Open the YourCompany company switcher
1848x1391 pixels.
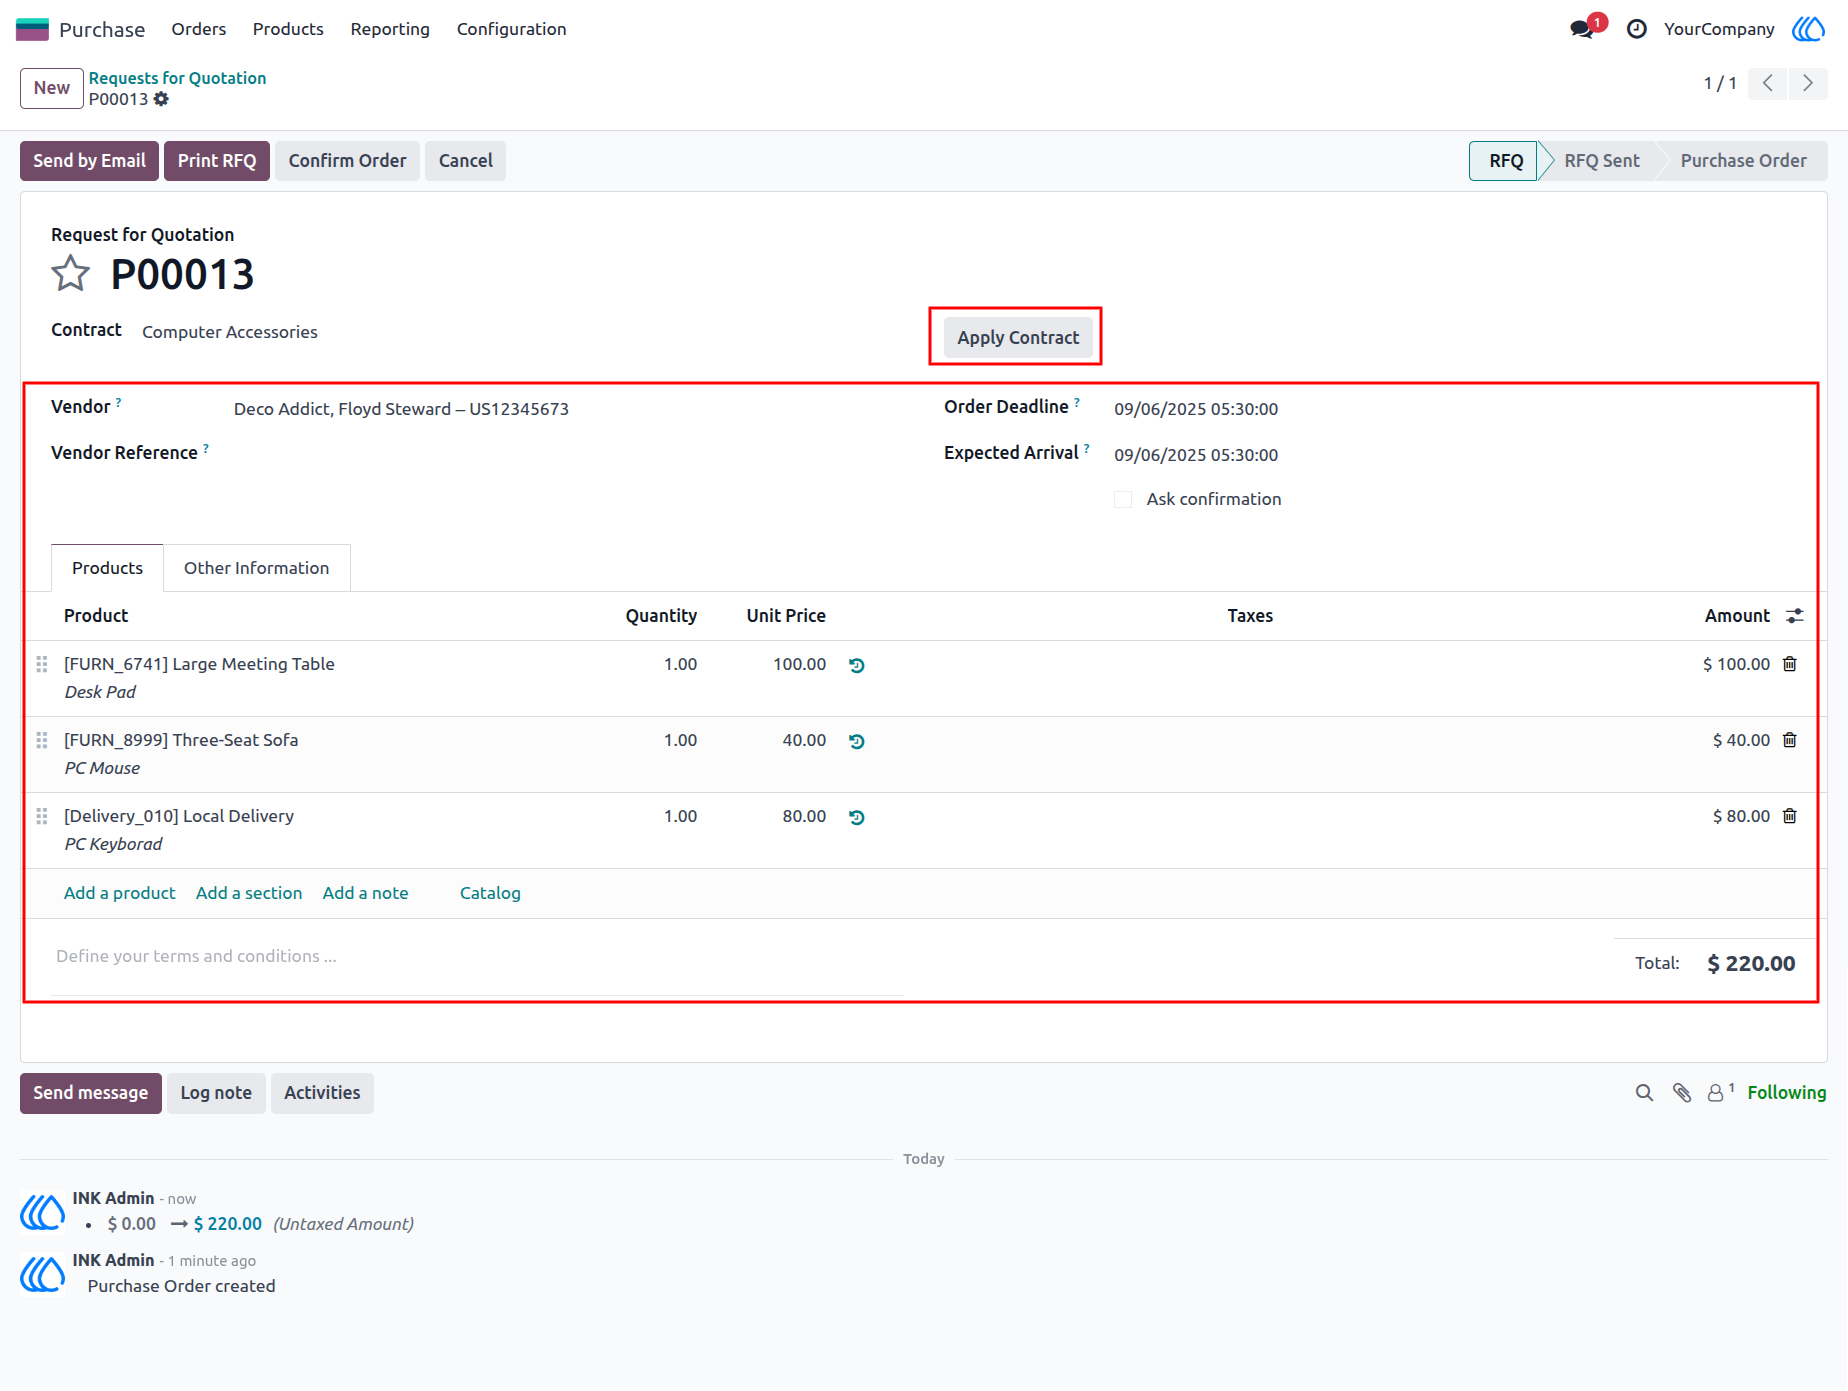1719,29
